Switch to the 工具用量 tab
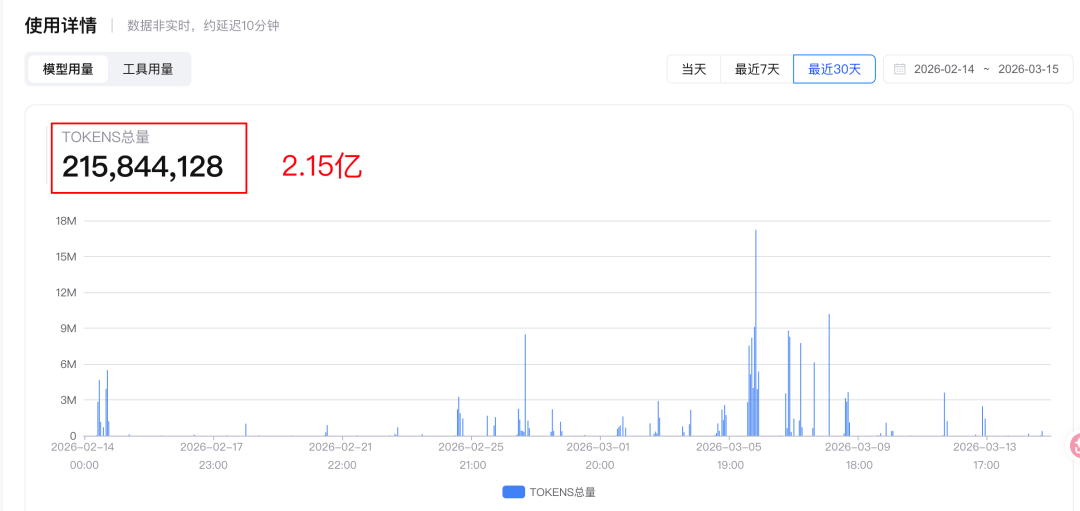1080x511 pixels. [148, 70]
